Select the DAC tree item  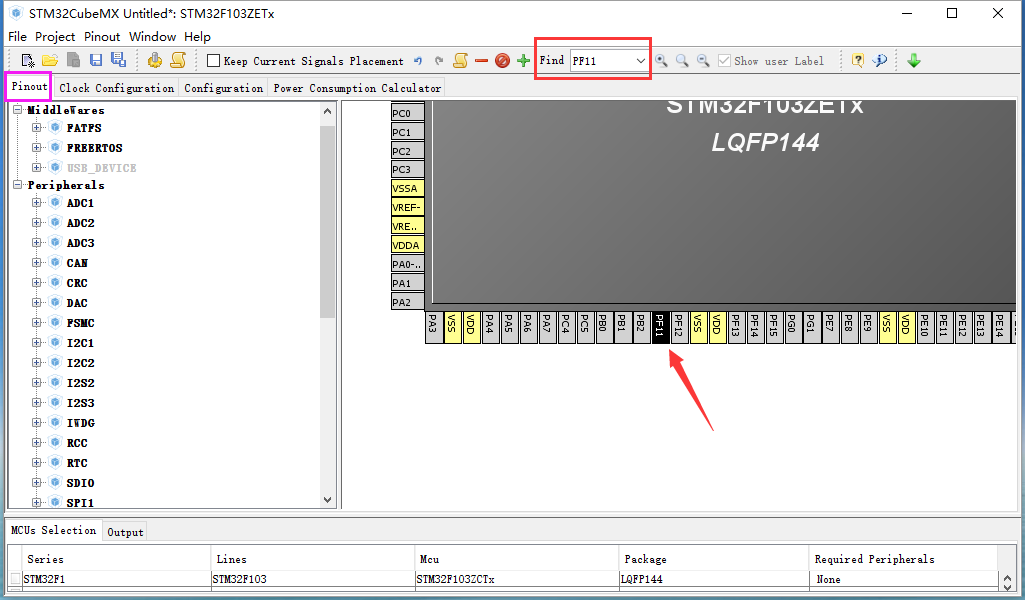(76, 303)
